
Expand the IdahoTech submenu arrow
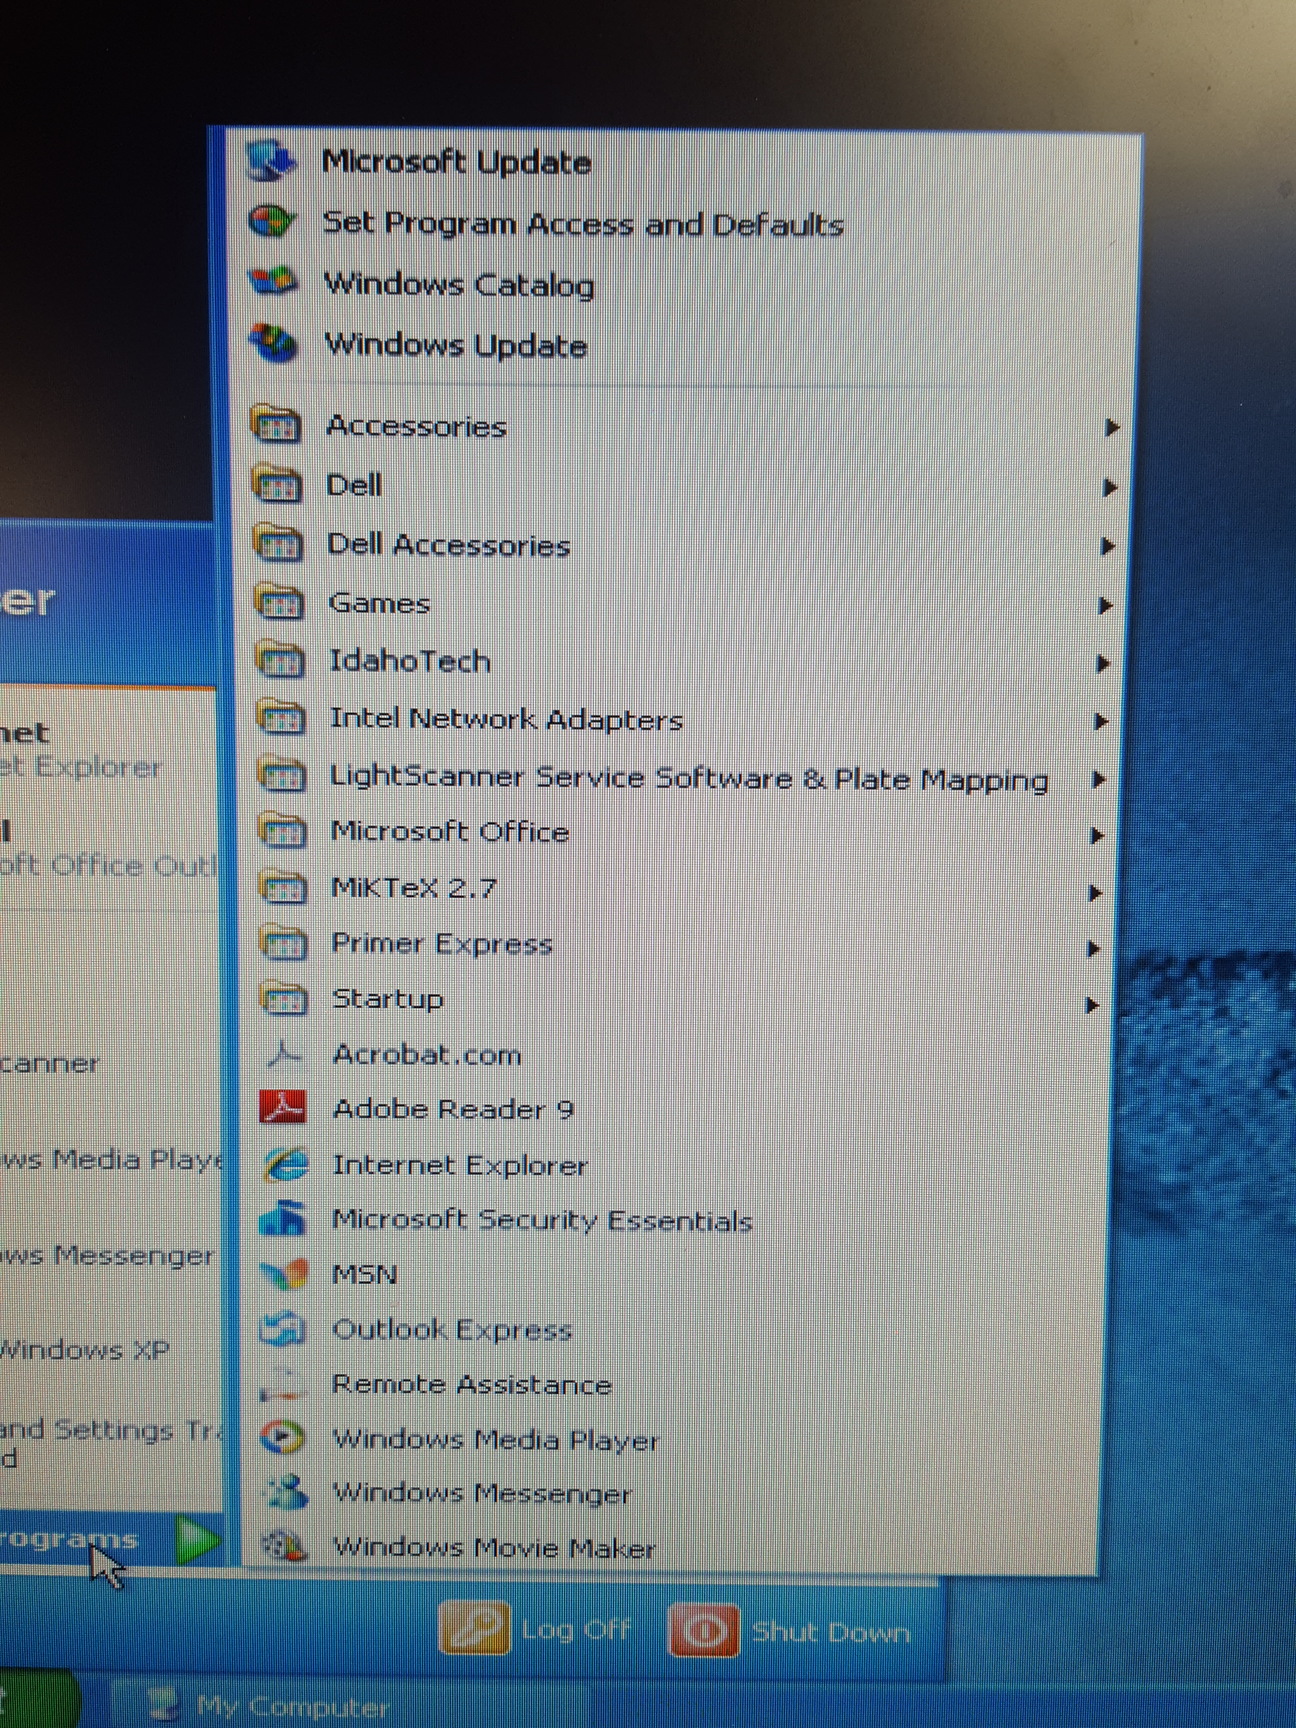(1103, 664)
